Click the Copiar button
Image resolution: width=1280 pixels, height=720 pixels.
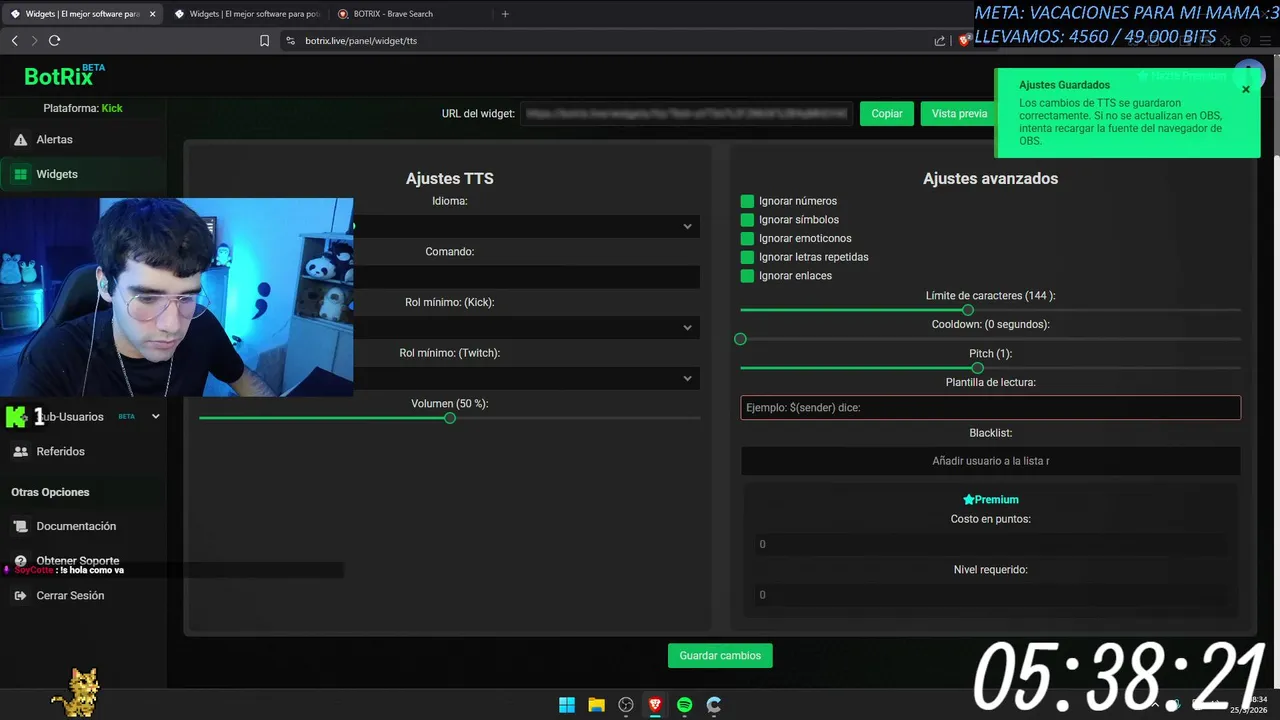tap(887, 114)
